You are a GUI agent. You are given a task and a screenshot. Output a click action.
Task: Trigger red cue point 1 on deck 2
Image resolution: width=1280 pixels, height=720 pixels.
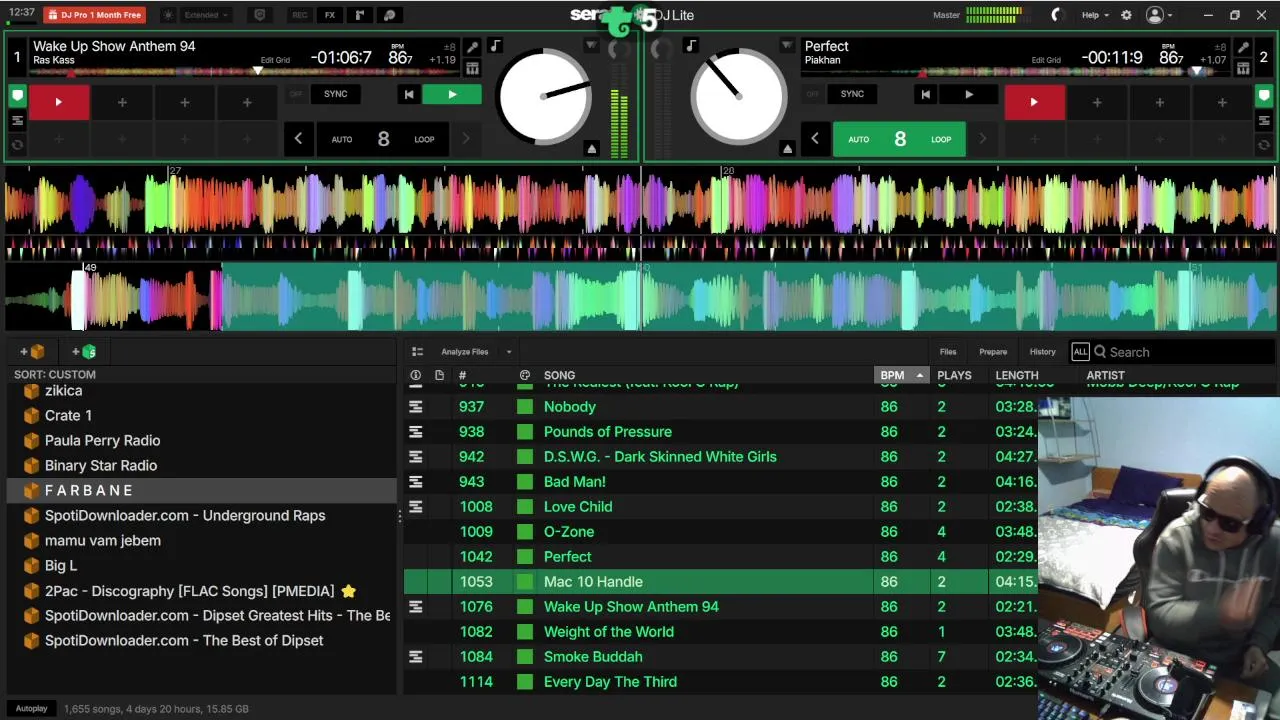tap(1034, 102)
